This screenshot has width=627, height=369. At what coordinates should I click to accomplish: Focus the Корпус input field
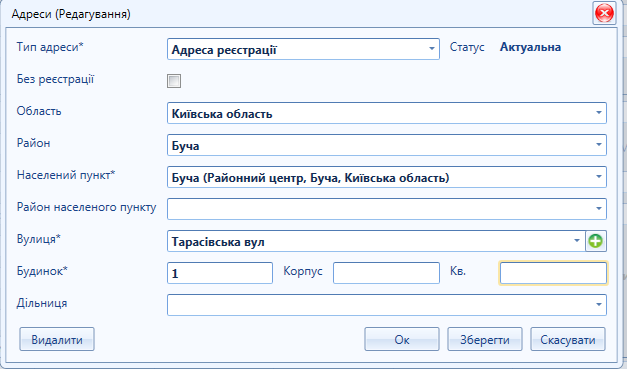click(386, 273)
